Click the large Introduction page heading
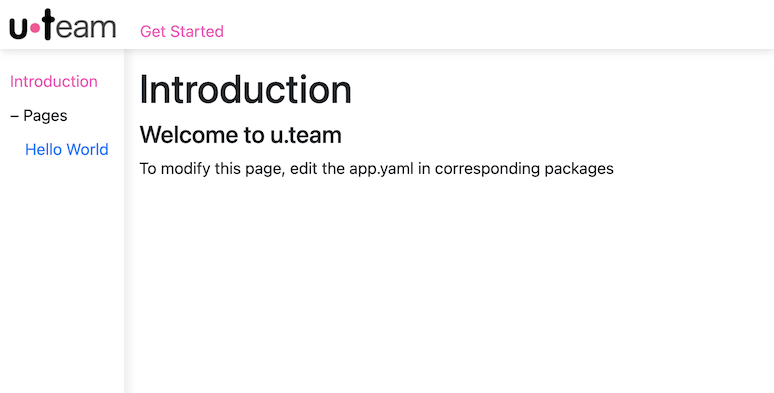Screen dimensions: 774x393 coord(246,90)
